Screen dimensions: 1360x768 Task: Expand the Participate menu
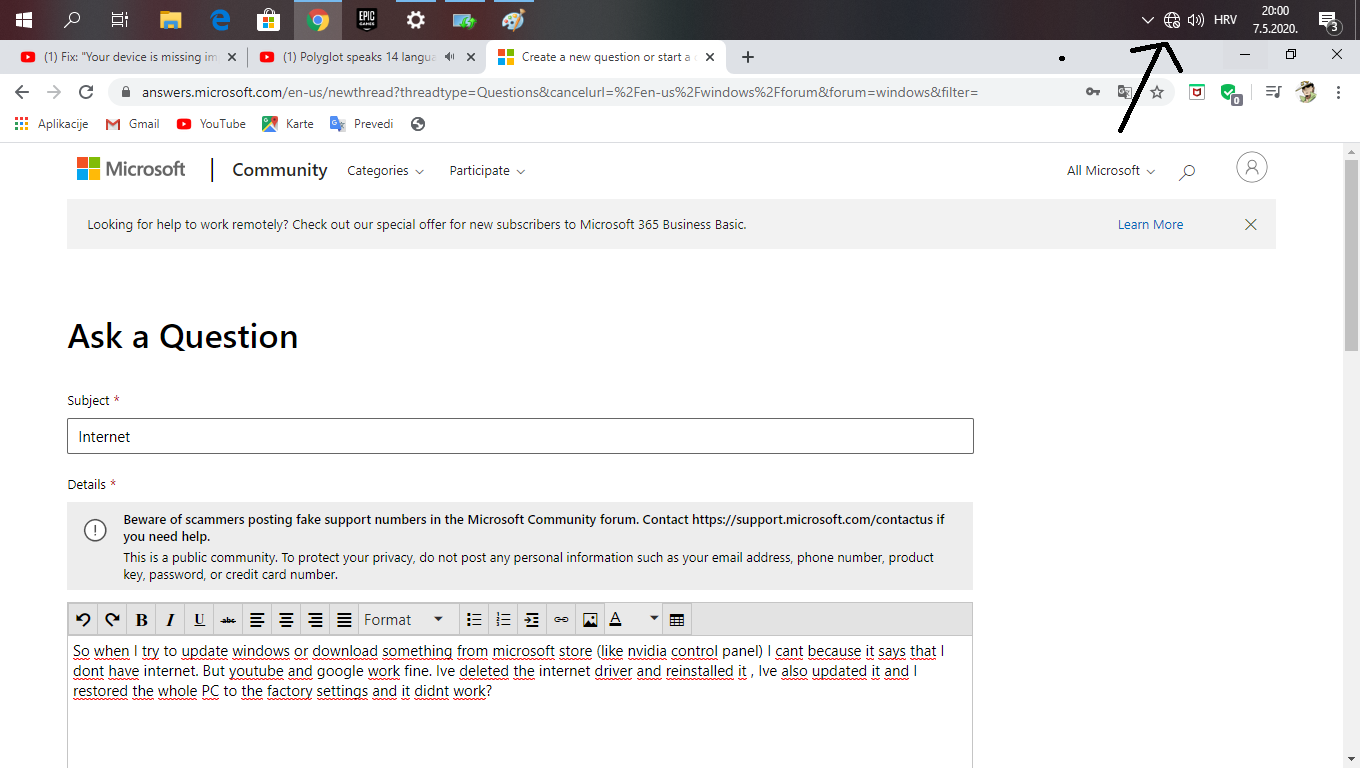click(487, 171)
